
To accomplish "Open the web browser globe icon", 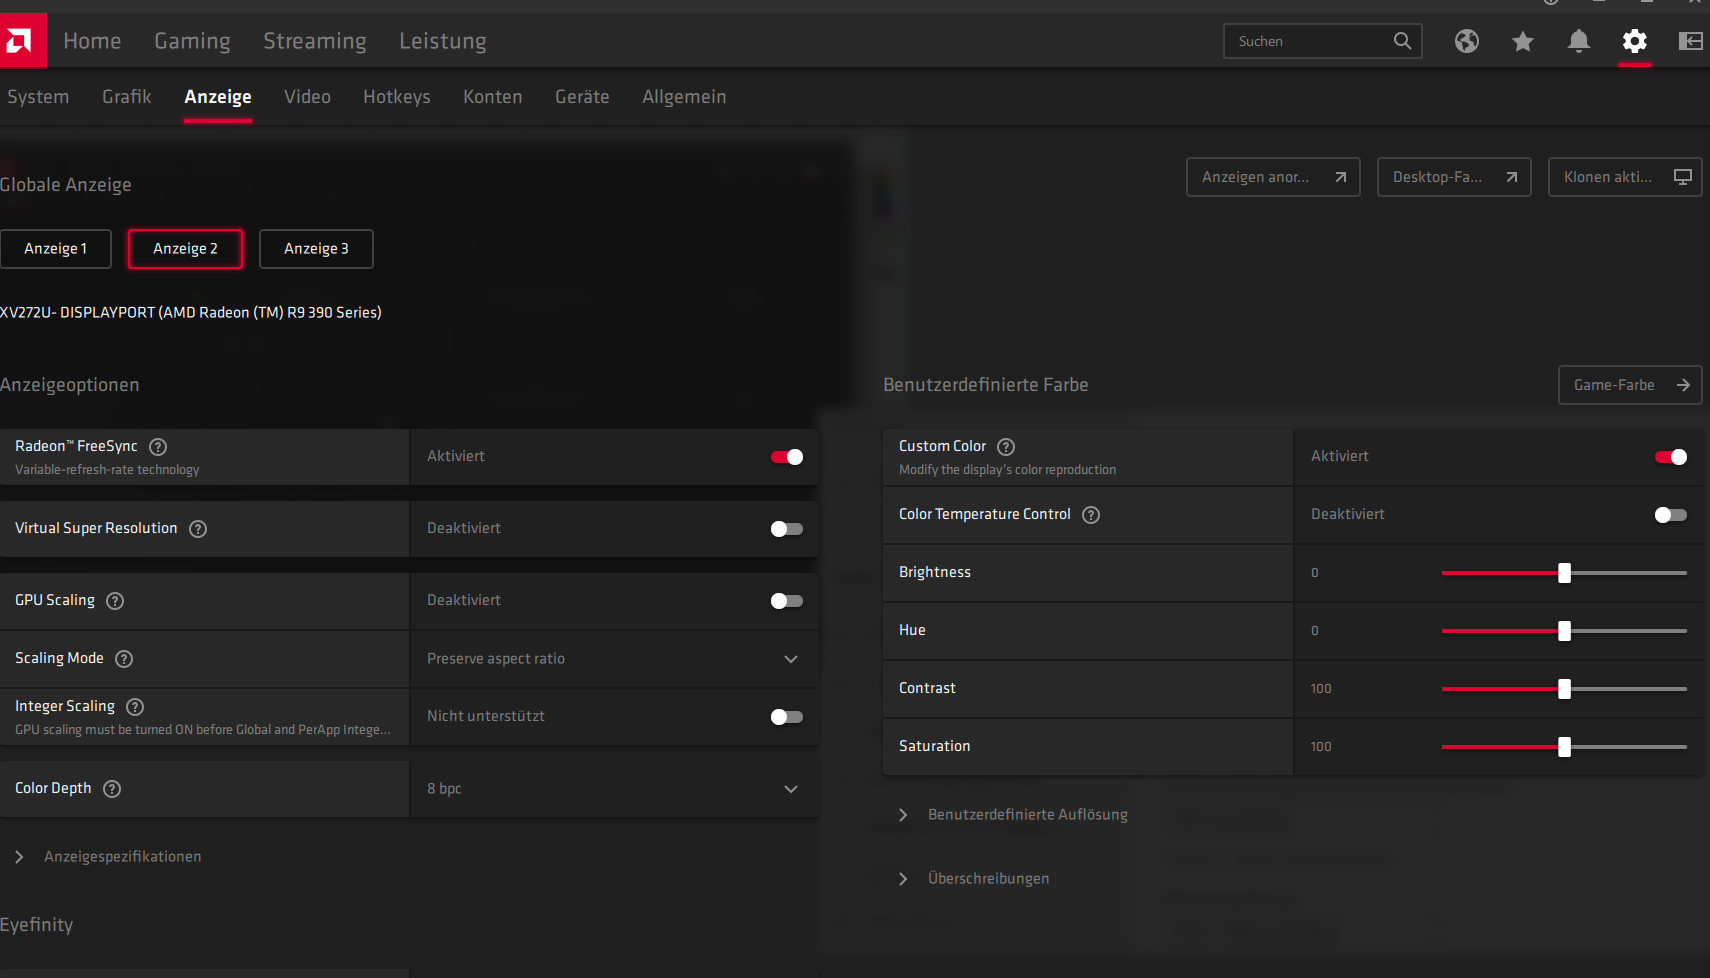I will (1467, 41).
